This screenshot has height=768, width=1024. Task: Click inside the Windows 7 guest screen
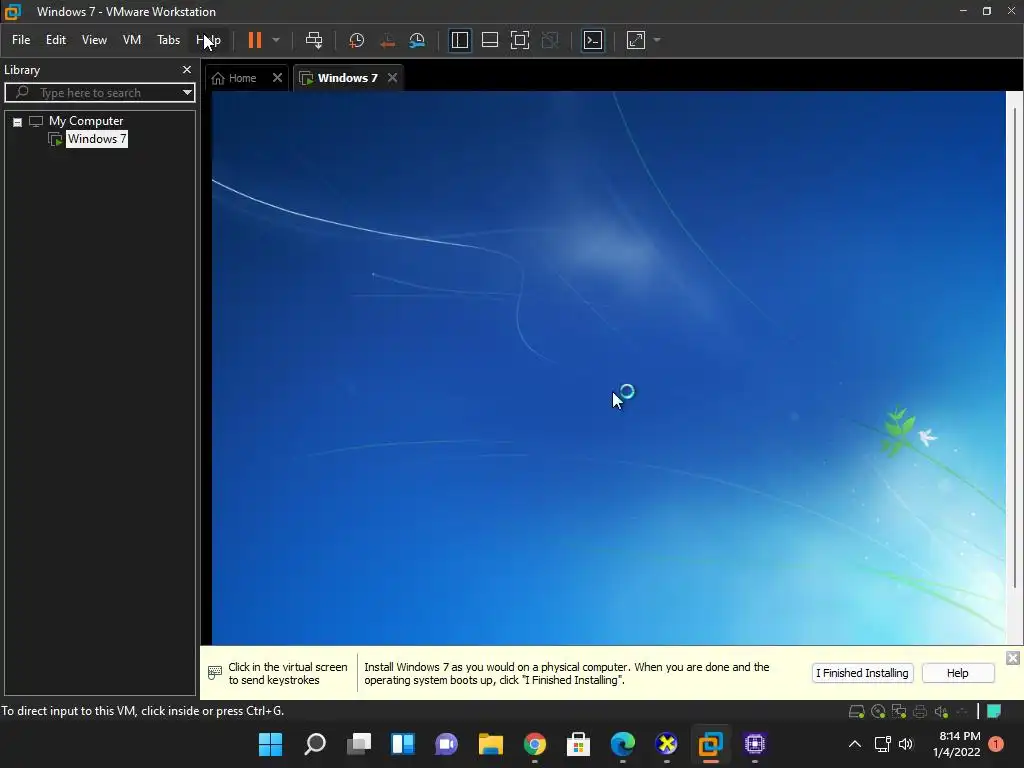point(608,368)
